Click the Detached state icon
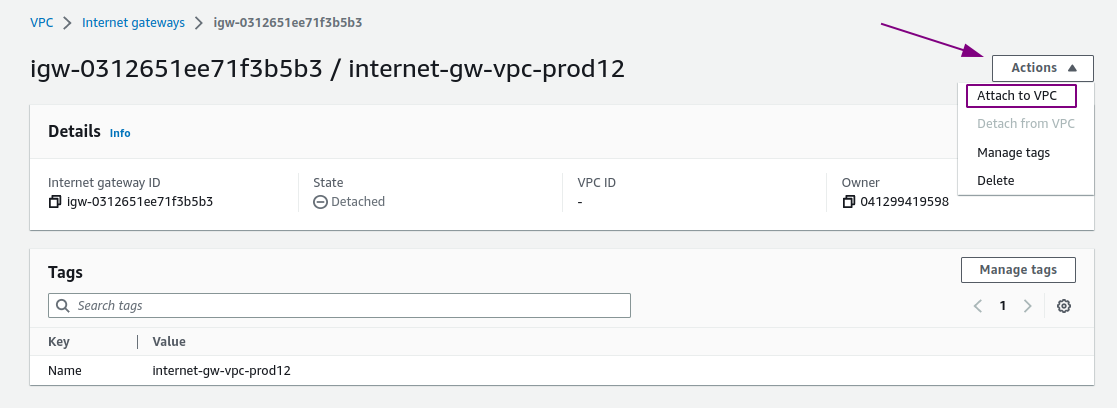Viewport: 1117px width, 408px height. pos(321,202)
